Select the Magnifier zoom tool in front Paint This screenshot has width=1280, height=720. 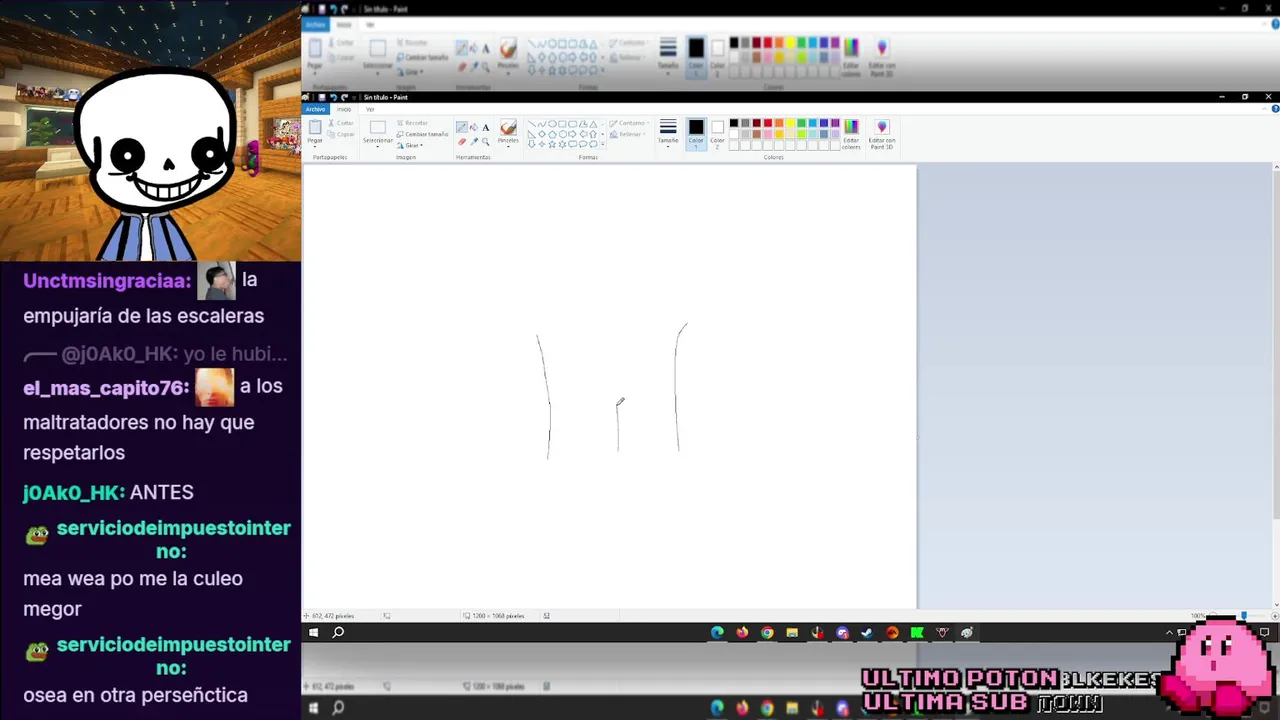485,142
